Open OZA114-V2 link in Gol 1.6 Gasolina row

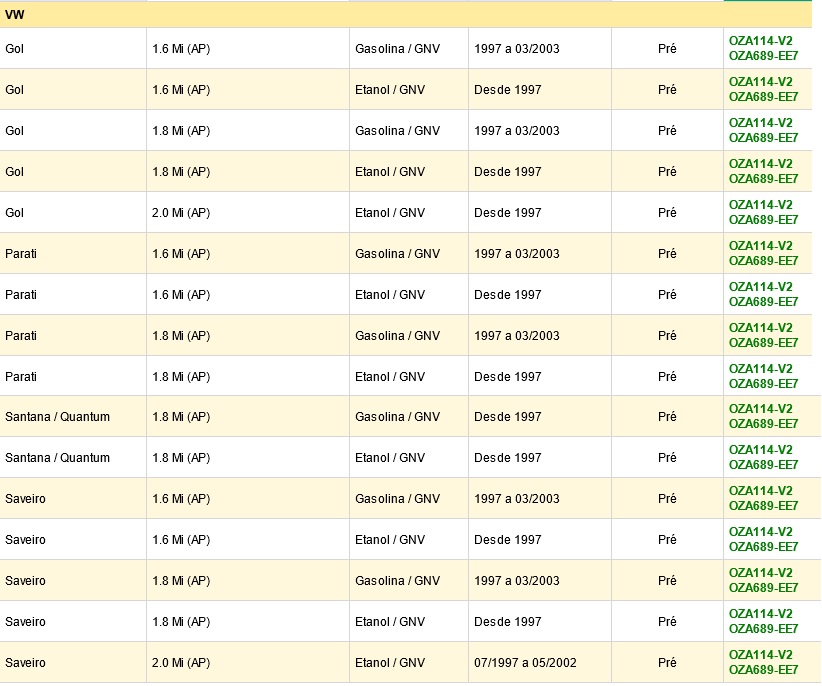click(x=760, y=41)
